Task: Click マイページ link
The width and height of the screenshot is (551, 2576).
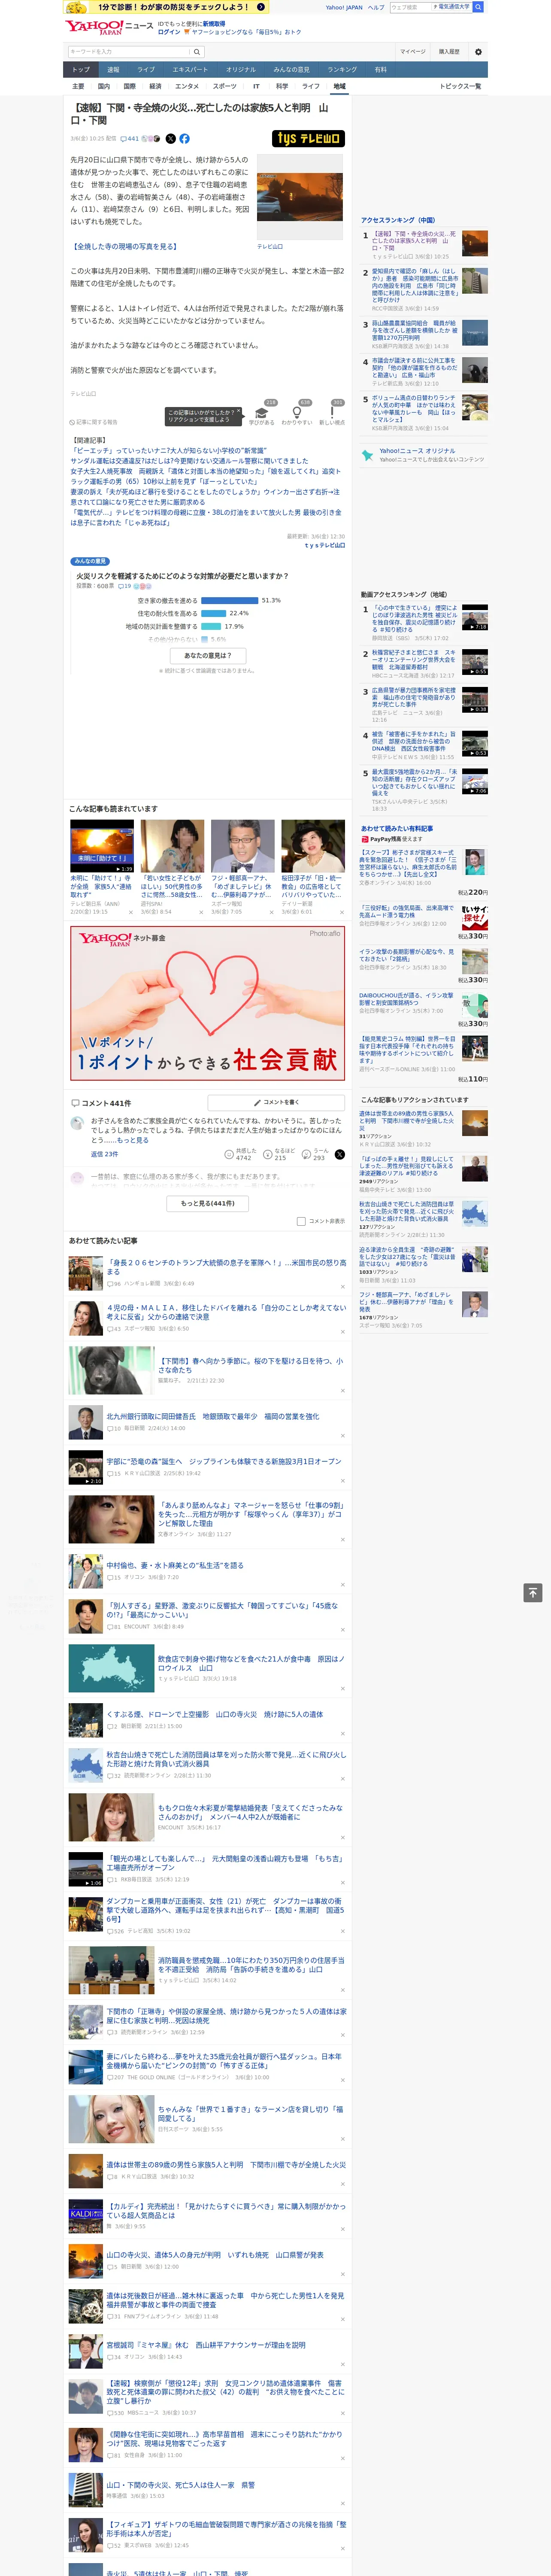Action: pos(413,52)
